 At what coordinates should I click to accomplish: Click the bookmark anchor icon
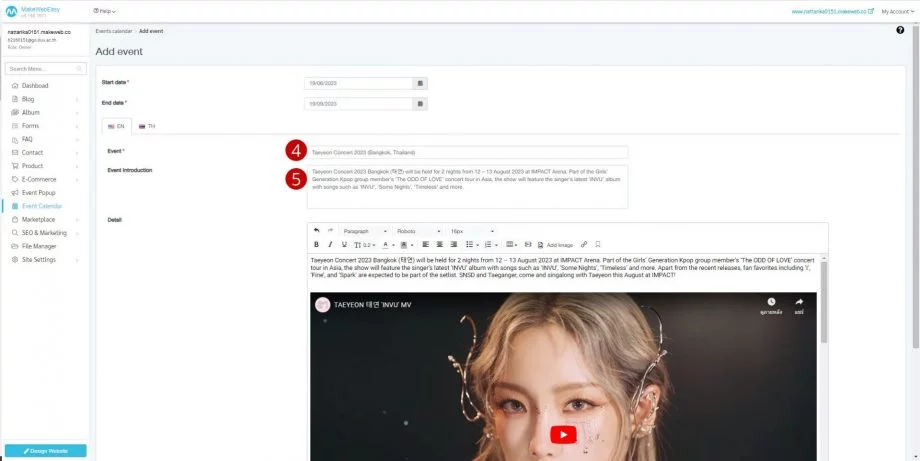[x=598, y=245]
